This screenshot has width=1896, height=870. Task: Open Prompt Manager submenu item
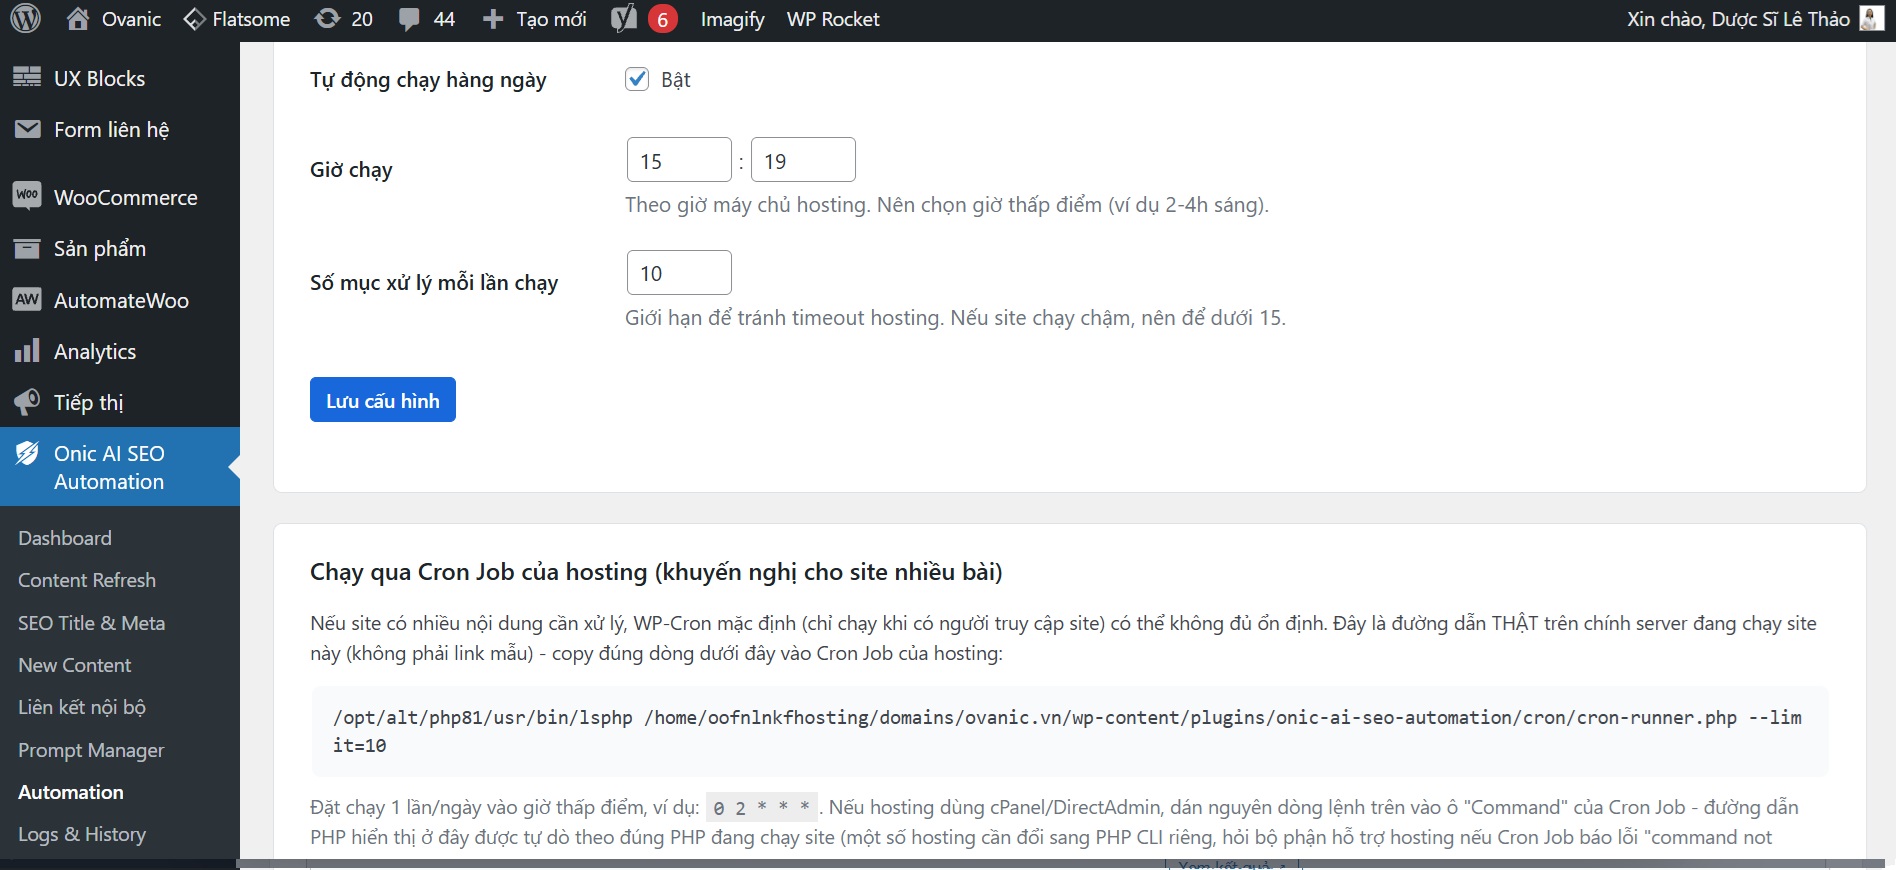coord(91,750)
